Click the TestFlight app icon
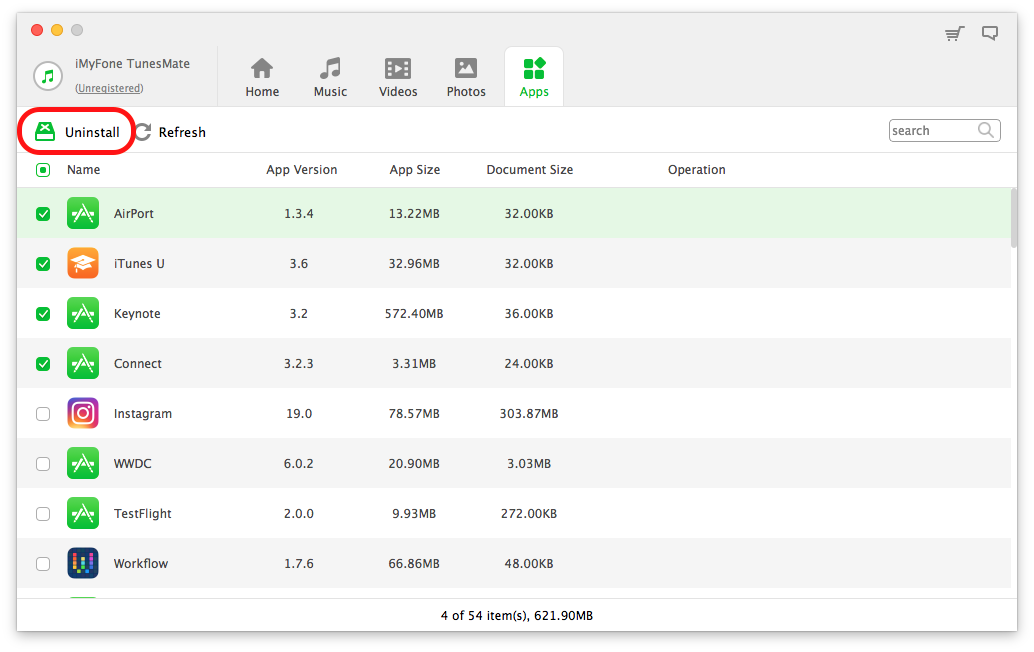Image resolution: width=1034 pixels, height=652 pixels. click(x=83, y=514)
